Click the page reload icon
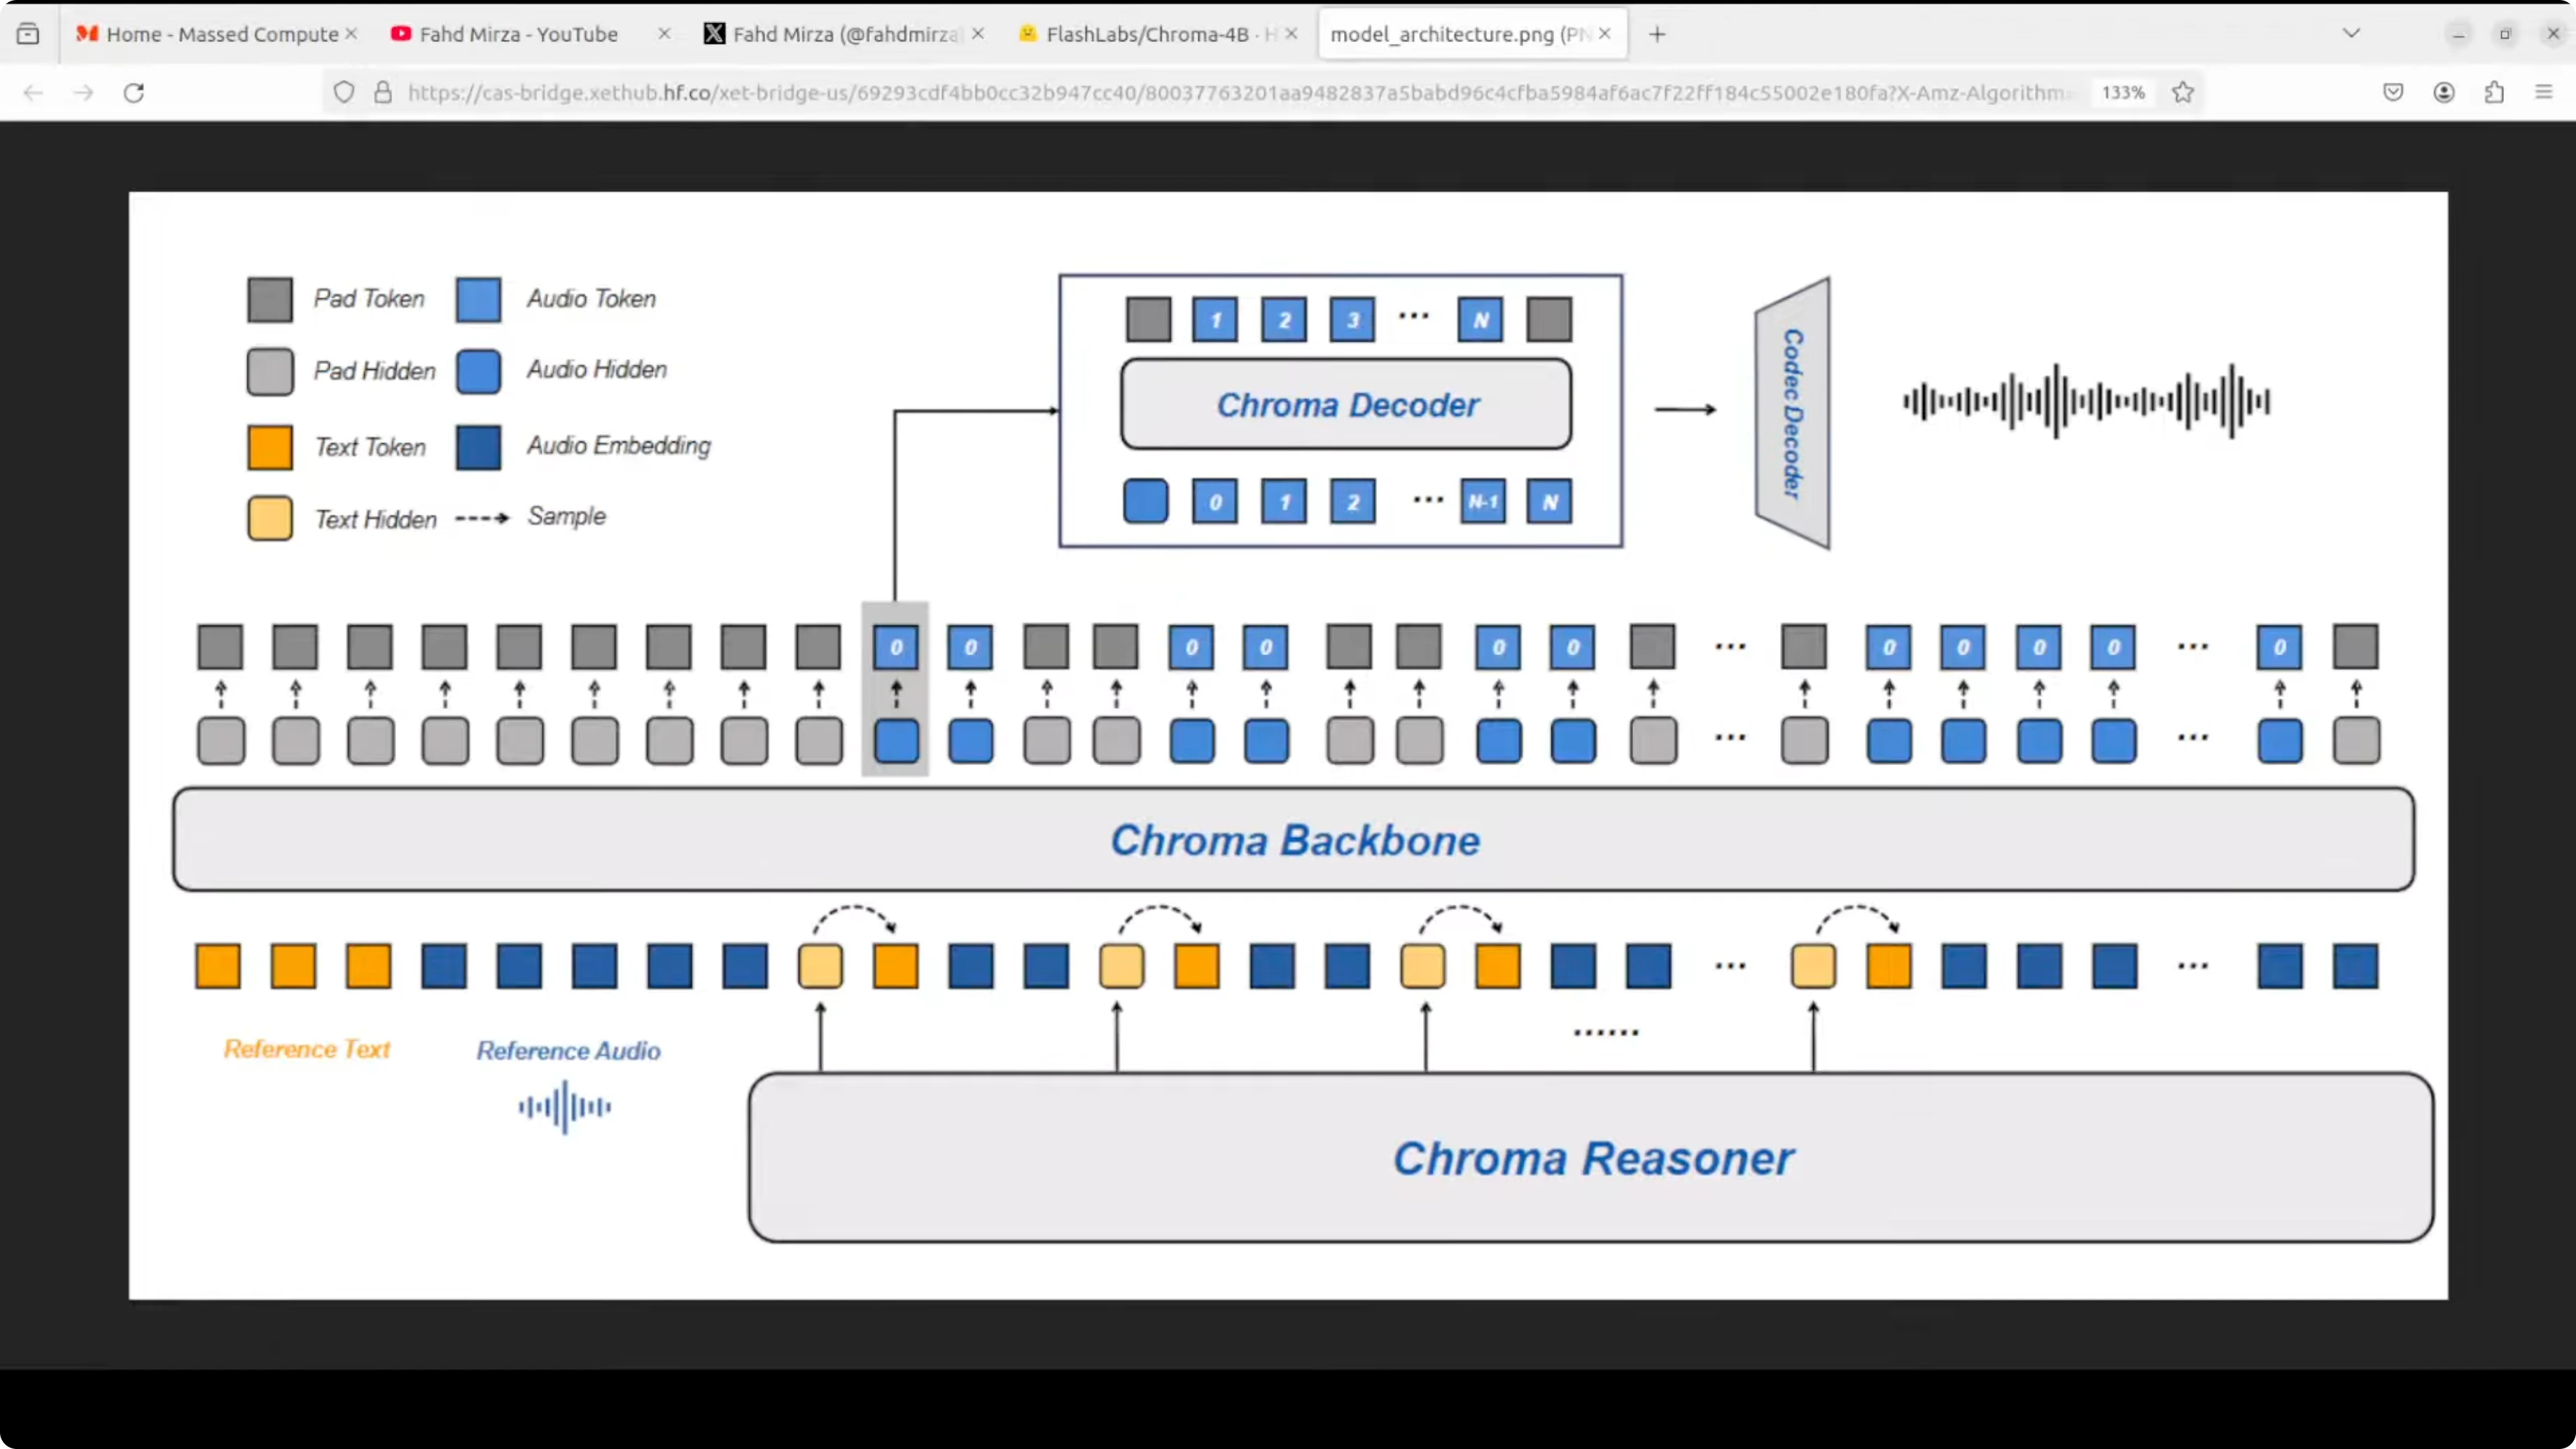The image size is (2576, 1449). pos(134,93)
